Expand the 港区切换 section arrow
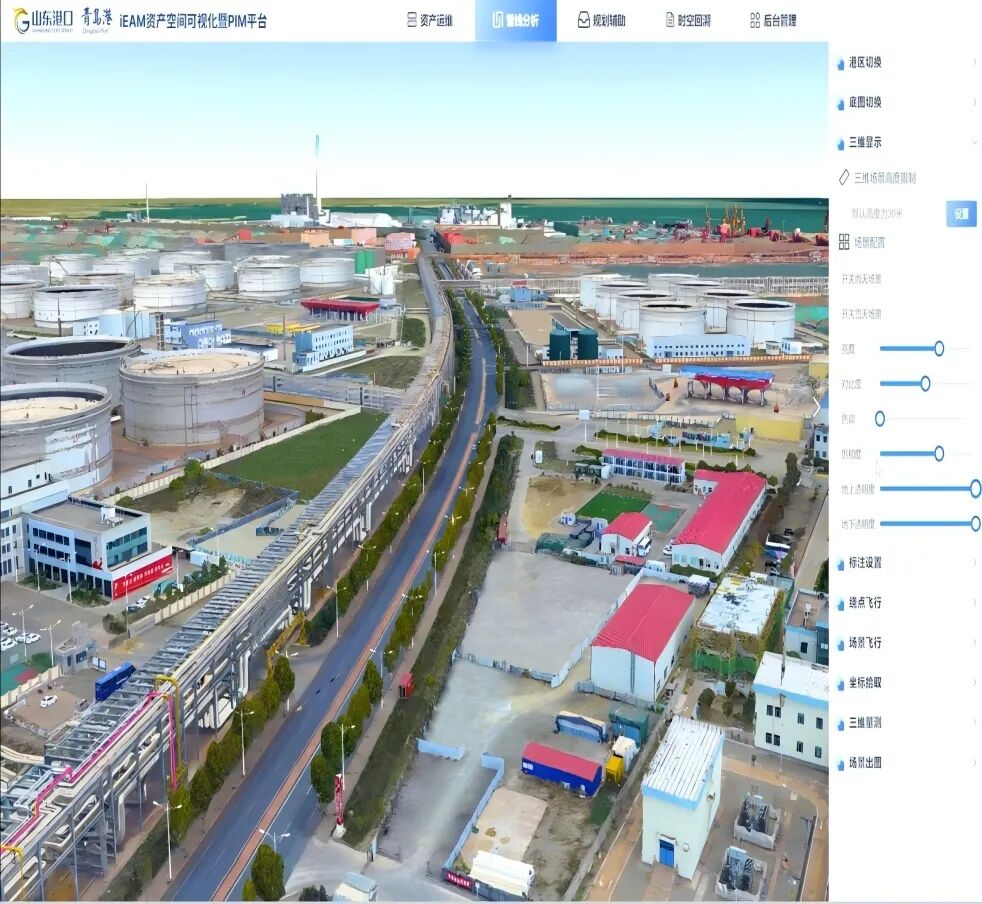Image resolution: width=982 pixels, height=904 pixels. click(x=974, y=62)
